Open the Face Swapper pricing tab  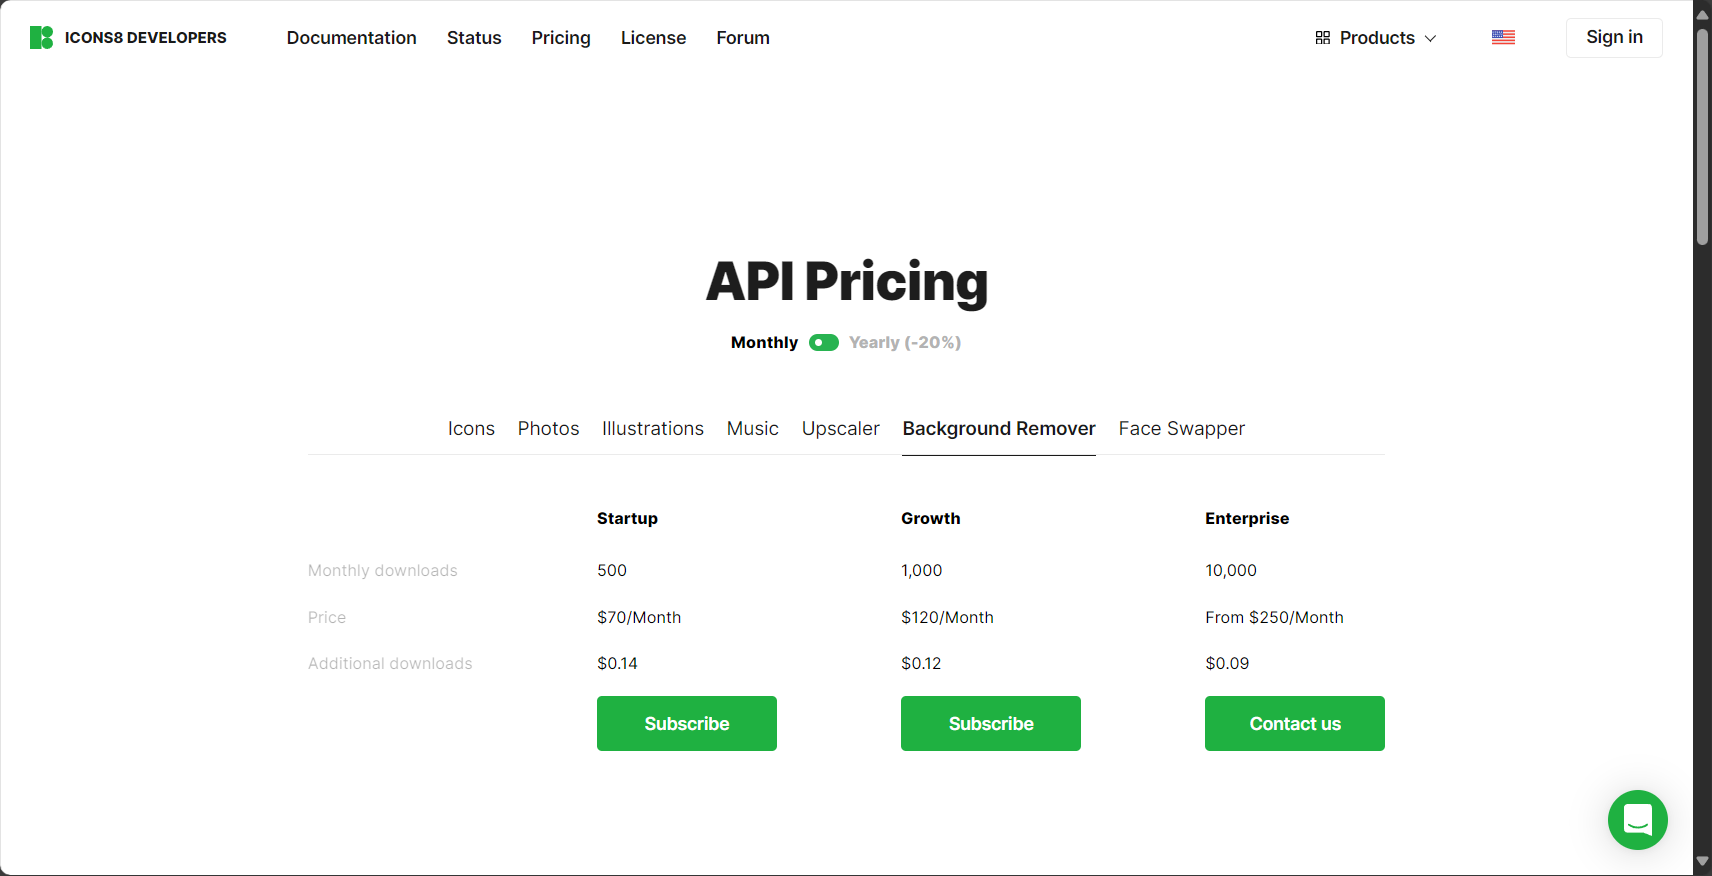click(x=1181, y=429)
